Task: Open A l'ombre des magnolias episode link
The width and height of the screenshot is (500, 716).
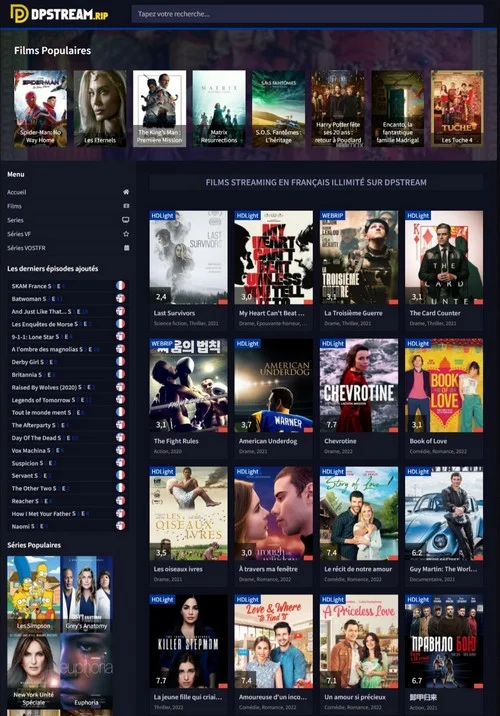Action: coord(55,349)
